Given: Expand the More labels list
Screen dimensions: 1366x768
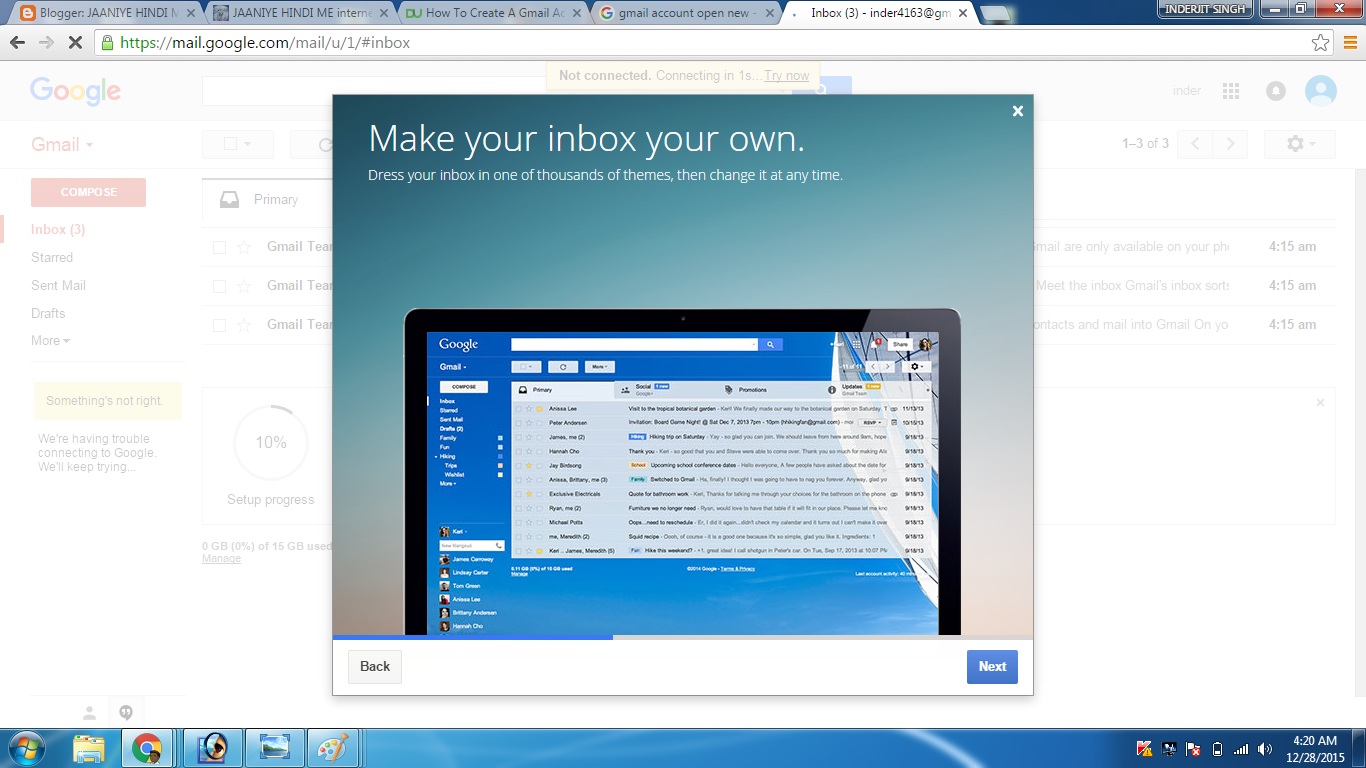Looking at the screenshot, I should pos(50,341).
